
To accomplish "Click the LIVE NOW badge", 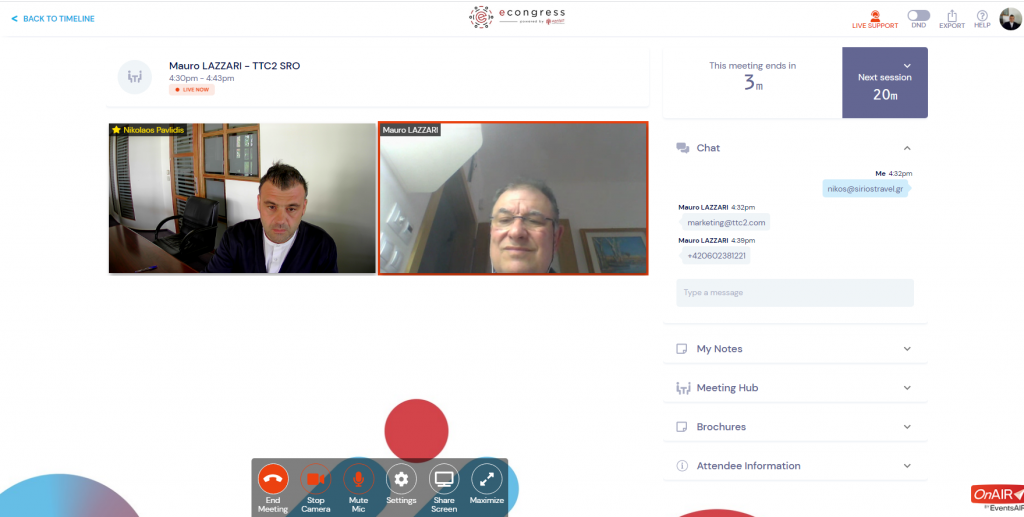I will [x=192, y=89].
